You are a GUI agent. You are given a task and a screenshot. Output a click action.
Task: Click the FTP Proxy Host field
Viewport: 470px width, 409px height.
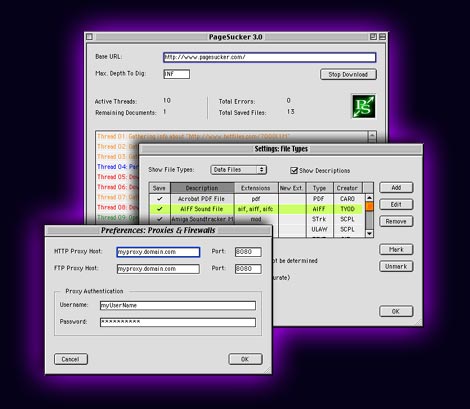158,269
